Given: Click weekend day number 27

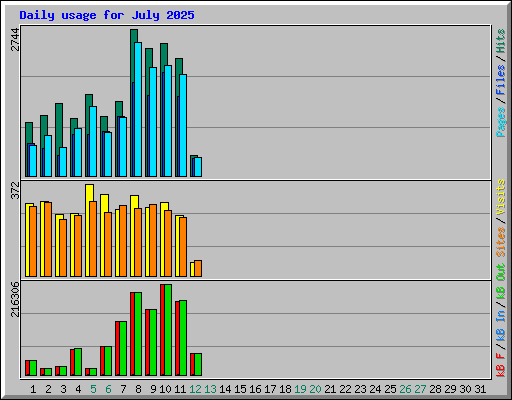Looking at the screenshot, I should (x=420, y=389).
